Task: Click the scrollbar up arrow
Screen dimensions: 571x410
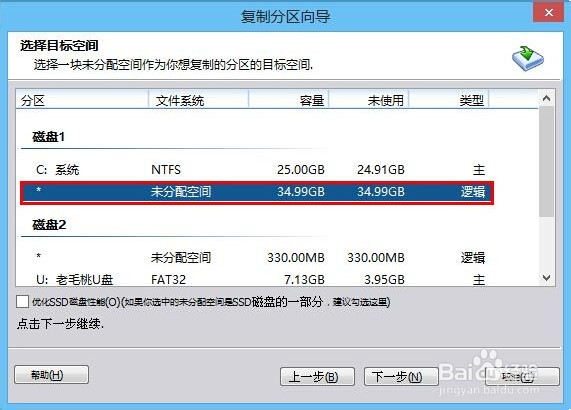Action: (x=546, y=98)
